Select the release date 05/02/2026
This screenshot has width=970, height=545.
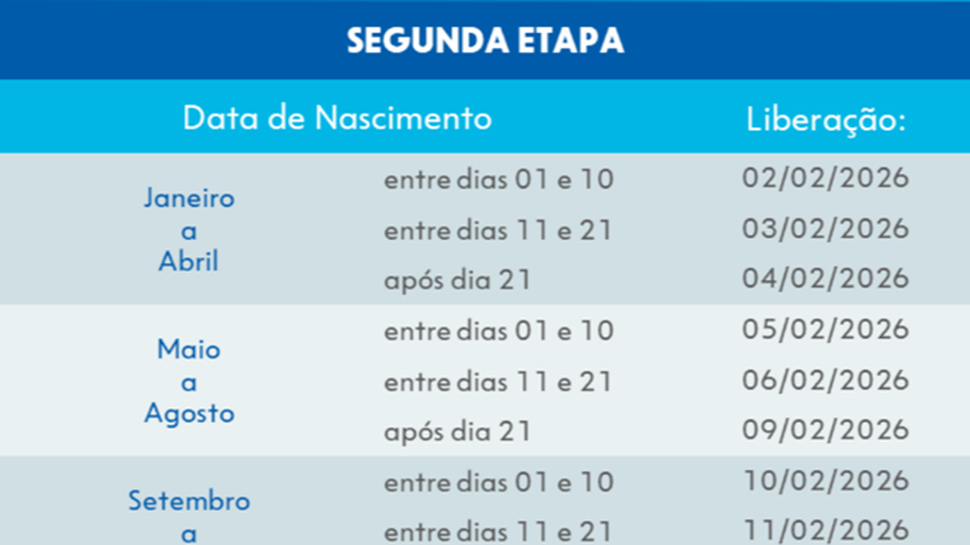pyautogui.click(x=826, y=330)
